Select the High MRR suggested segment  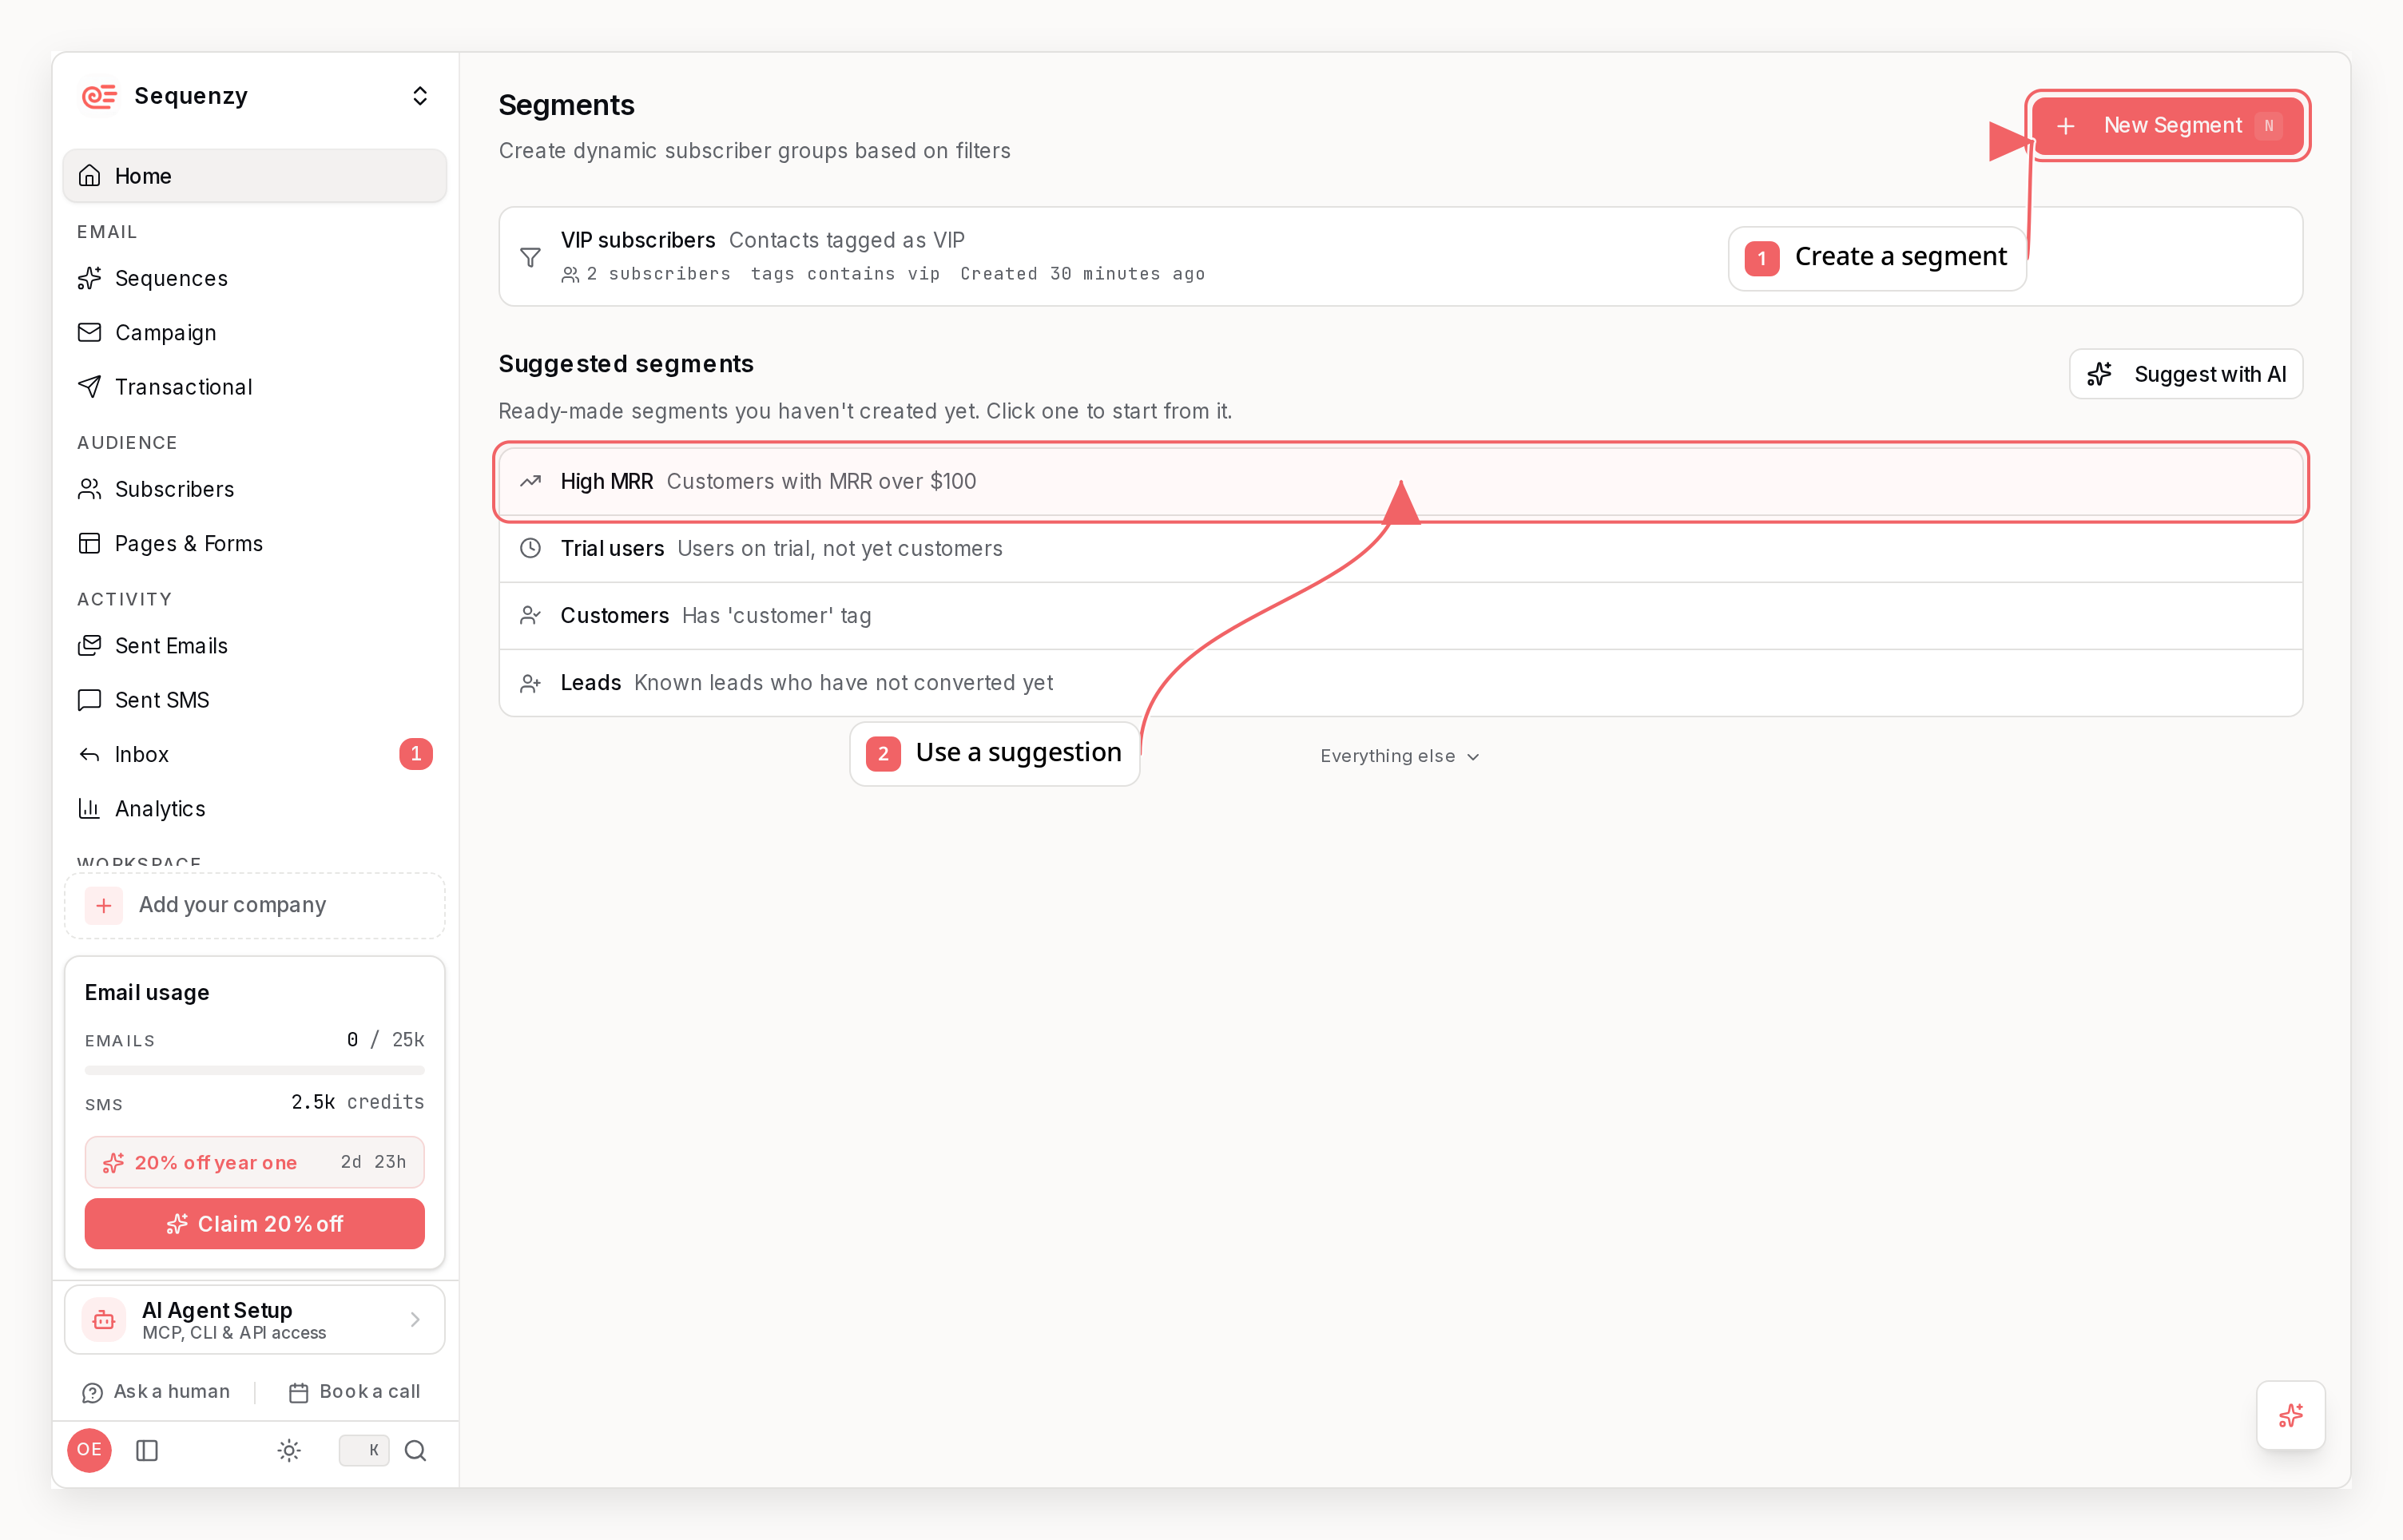[1401, 482]
